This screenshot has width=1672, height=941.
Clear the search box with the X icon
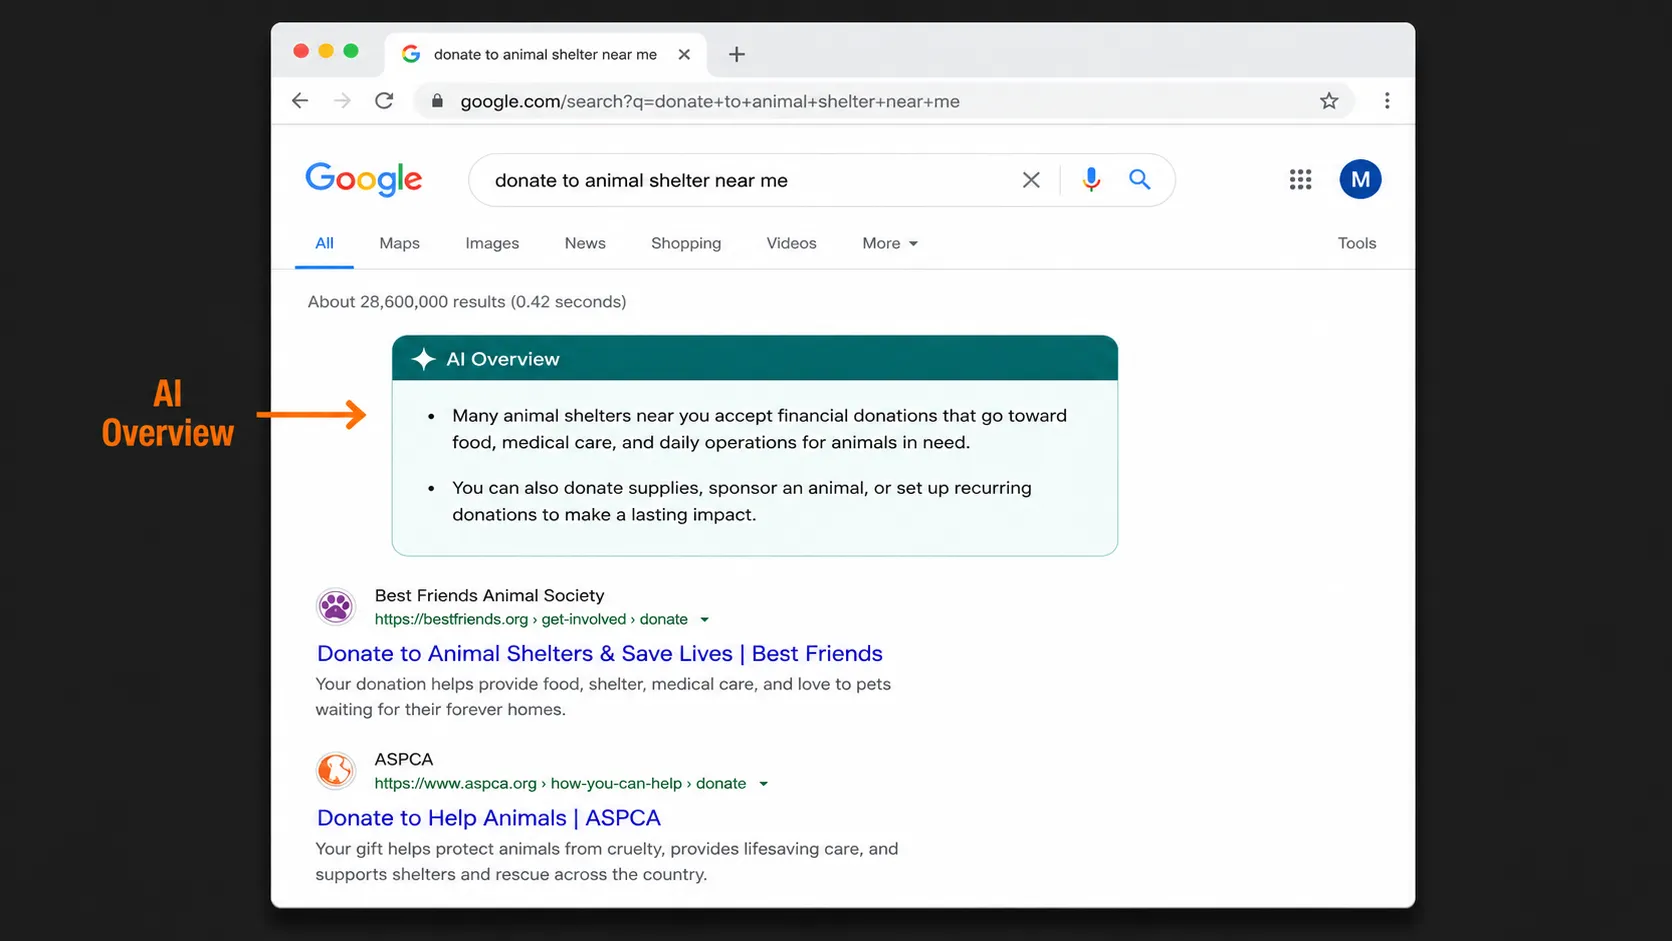(1031, 180)
